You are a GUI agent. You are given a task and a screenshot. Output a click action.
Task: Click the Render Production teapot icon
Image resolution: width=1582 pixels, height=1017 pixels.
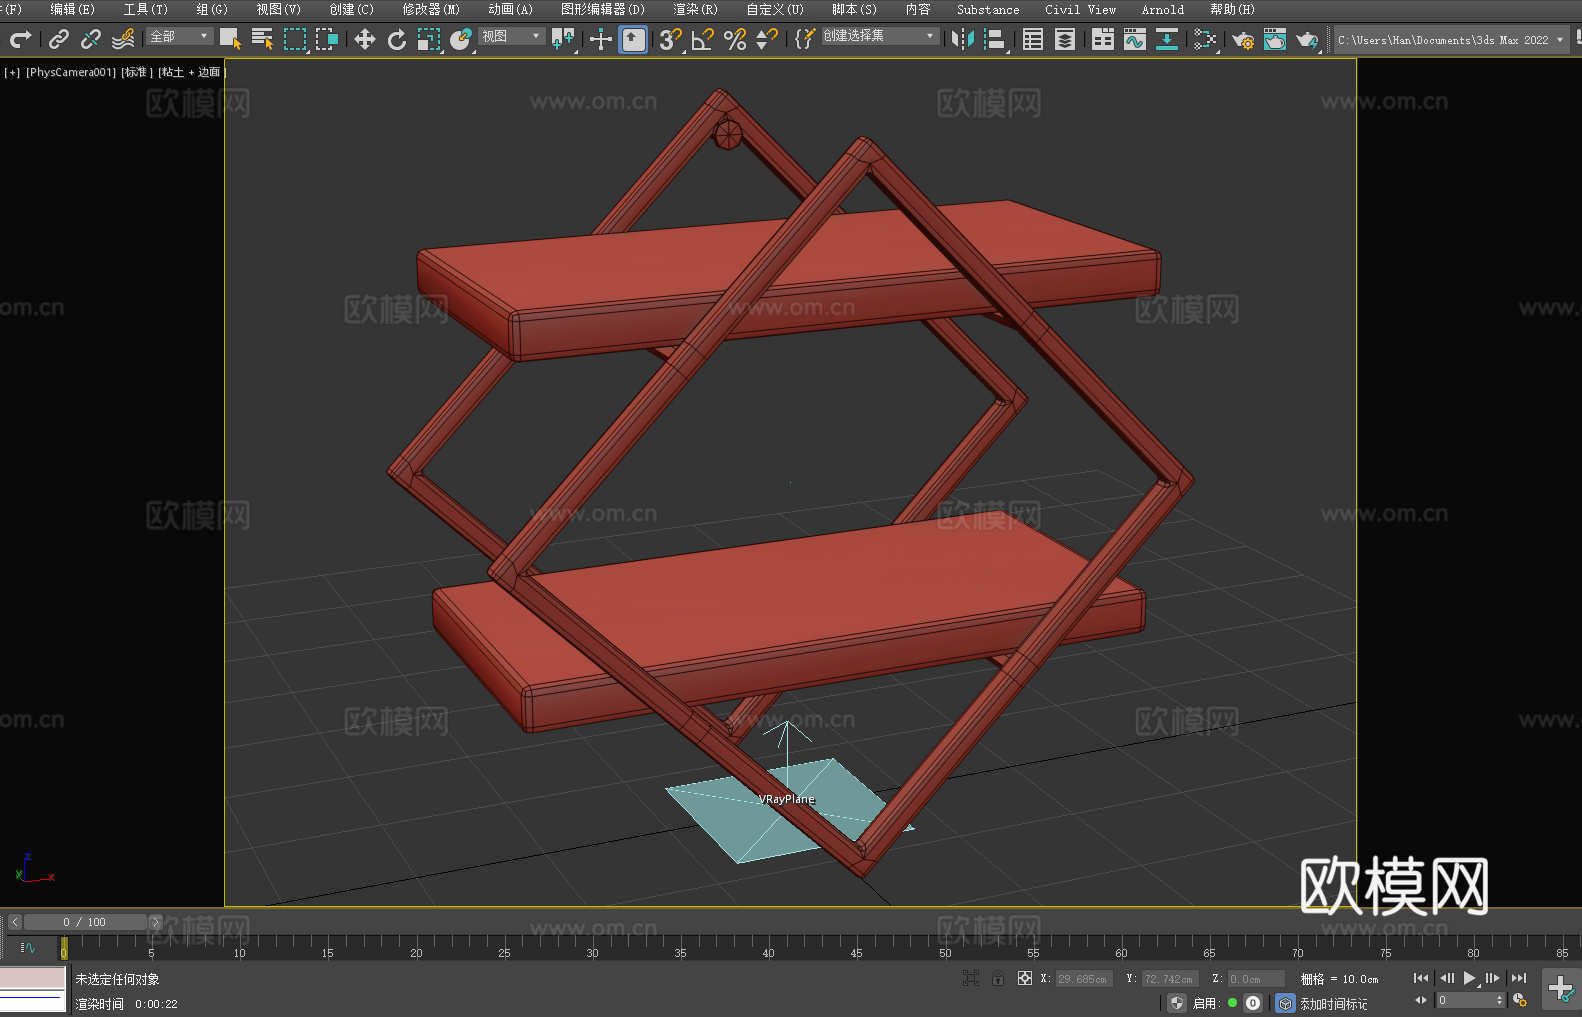(x=1307, y=40)
